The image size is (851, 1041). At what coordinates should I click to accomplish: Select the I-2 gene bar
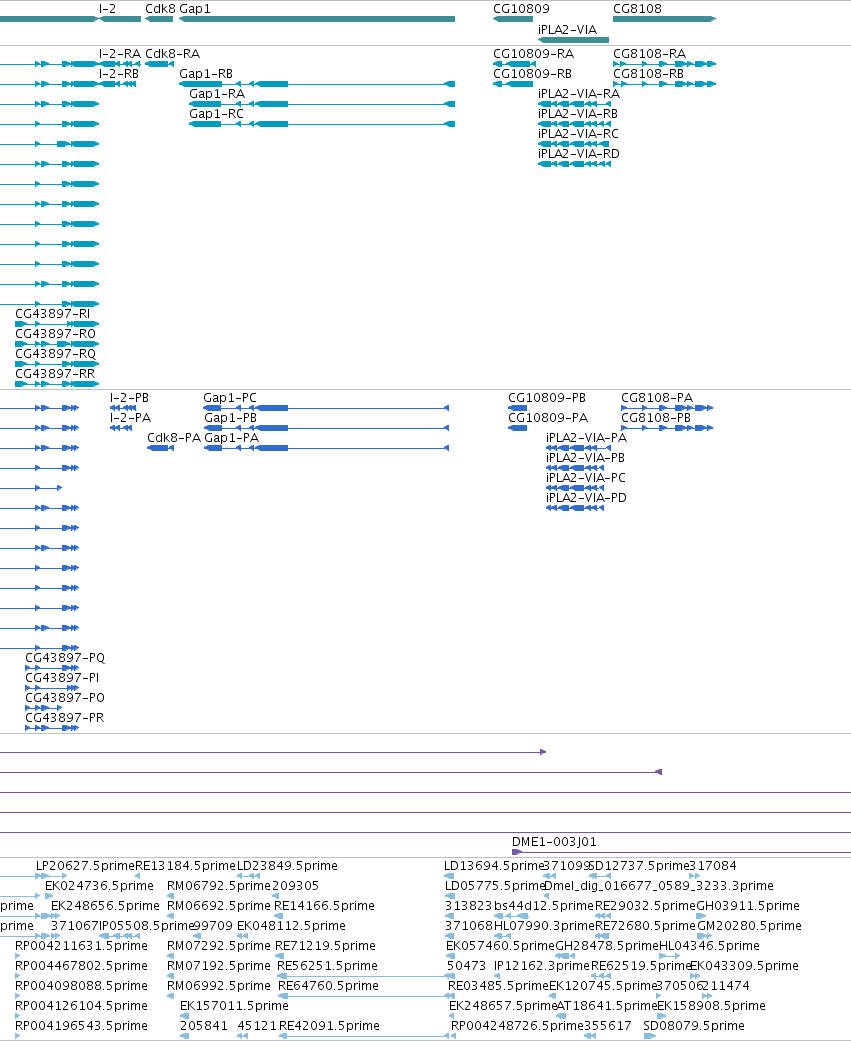pyautogui.click(x=120, y=19)
